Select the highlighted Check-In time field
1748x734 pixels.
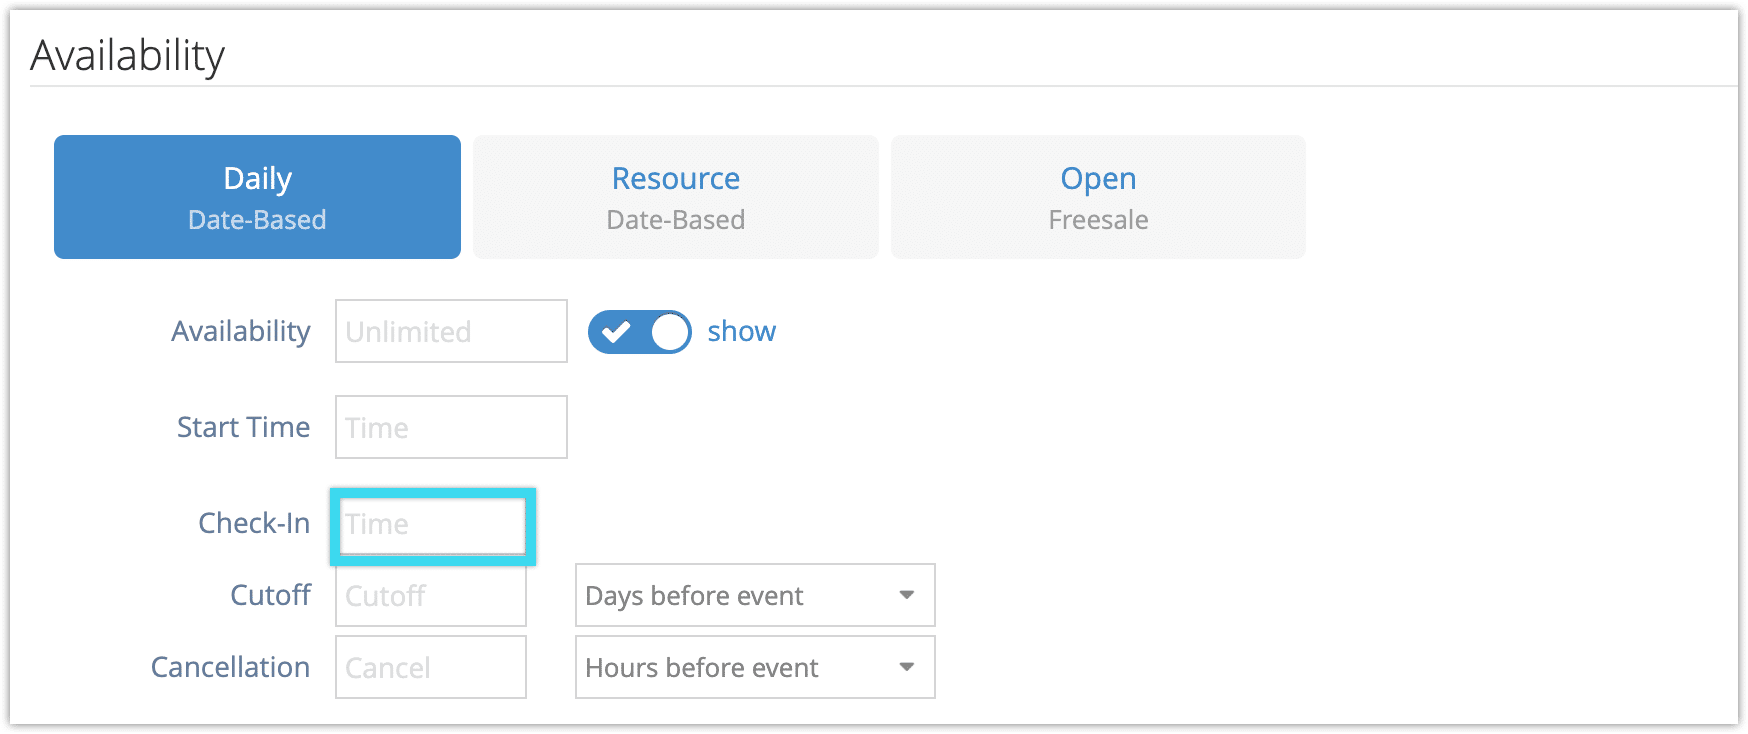tap(433, 525)
